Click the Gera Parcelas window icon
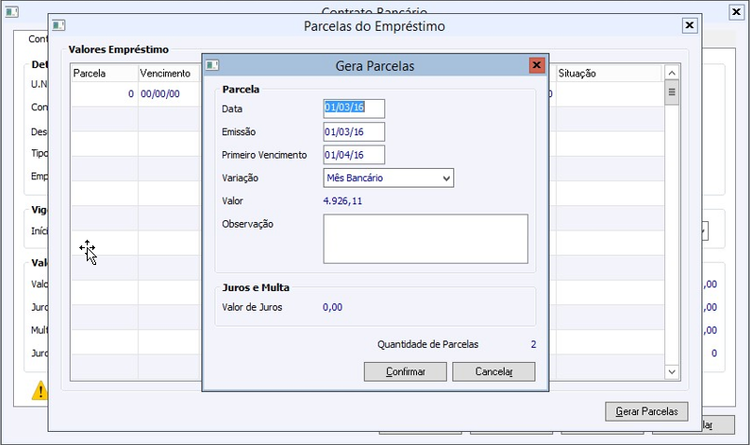This screenshot has height=445, width=750. 212,66
